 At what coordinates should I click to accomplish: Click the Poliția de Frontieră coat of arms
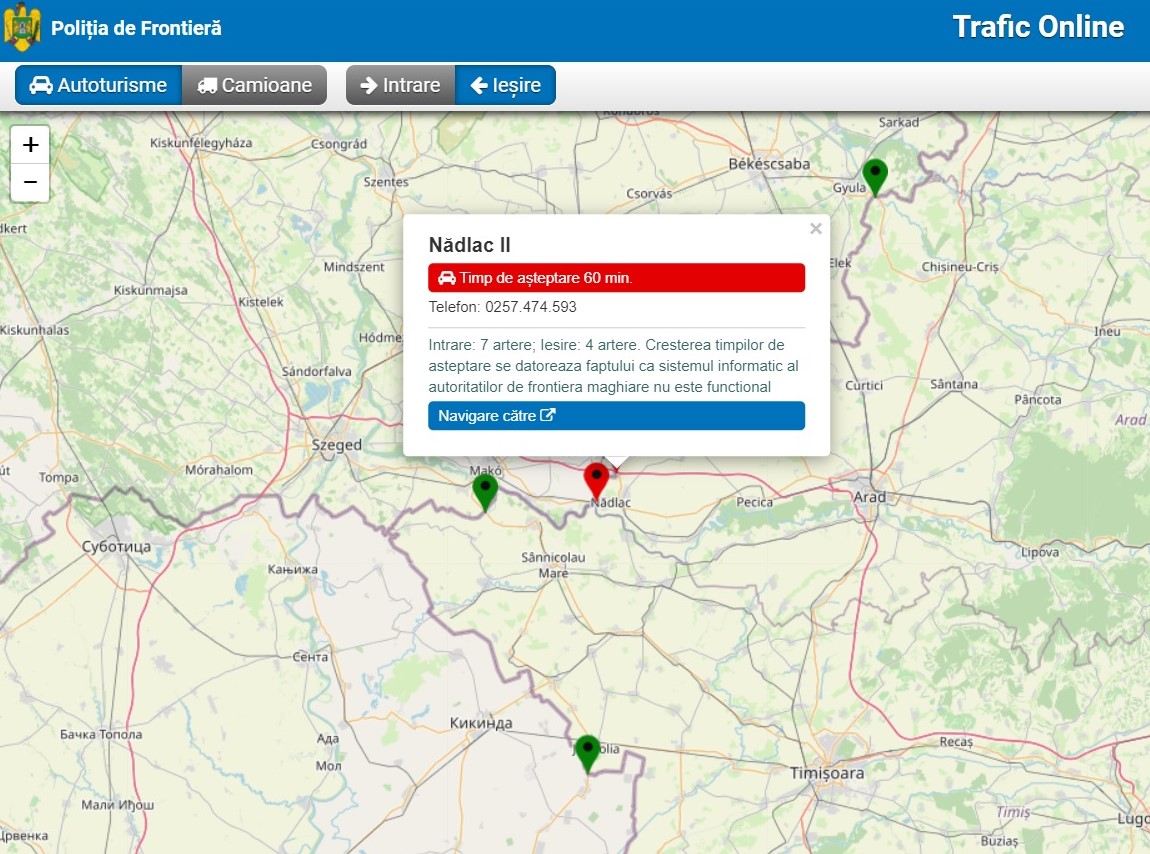[x=22, y=28]
